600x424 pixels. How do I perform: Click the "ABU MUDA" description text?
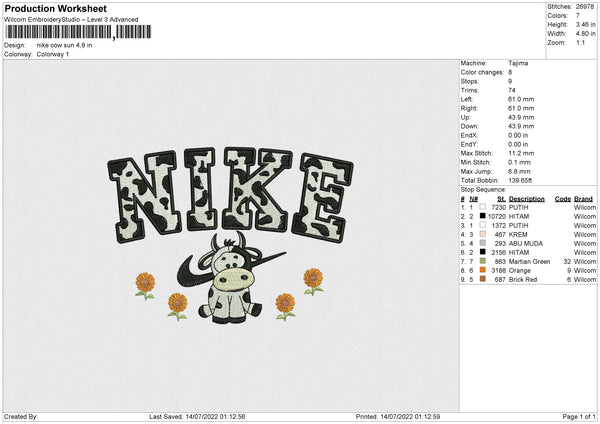[x=526, y=243]
